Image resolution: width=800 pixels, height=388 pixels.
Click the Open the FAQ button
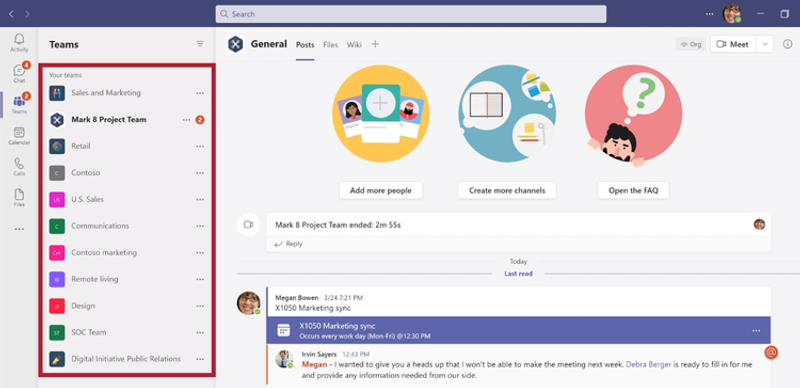(x=633, y=190)
